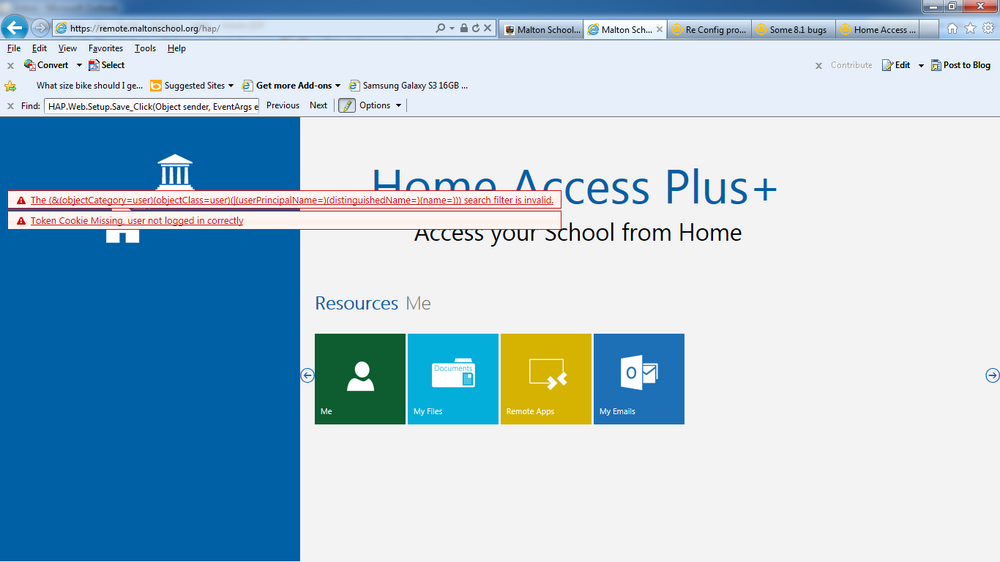The image size is (1000, 562).
Task: Click Post to Blog button
Action: (960, 65)
